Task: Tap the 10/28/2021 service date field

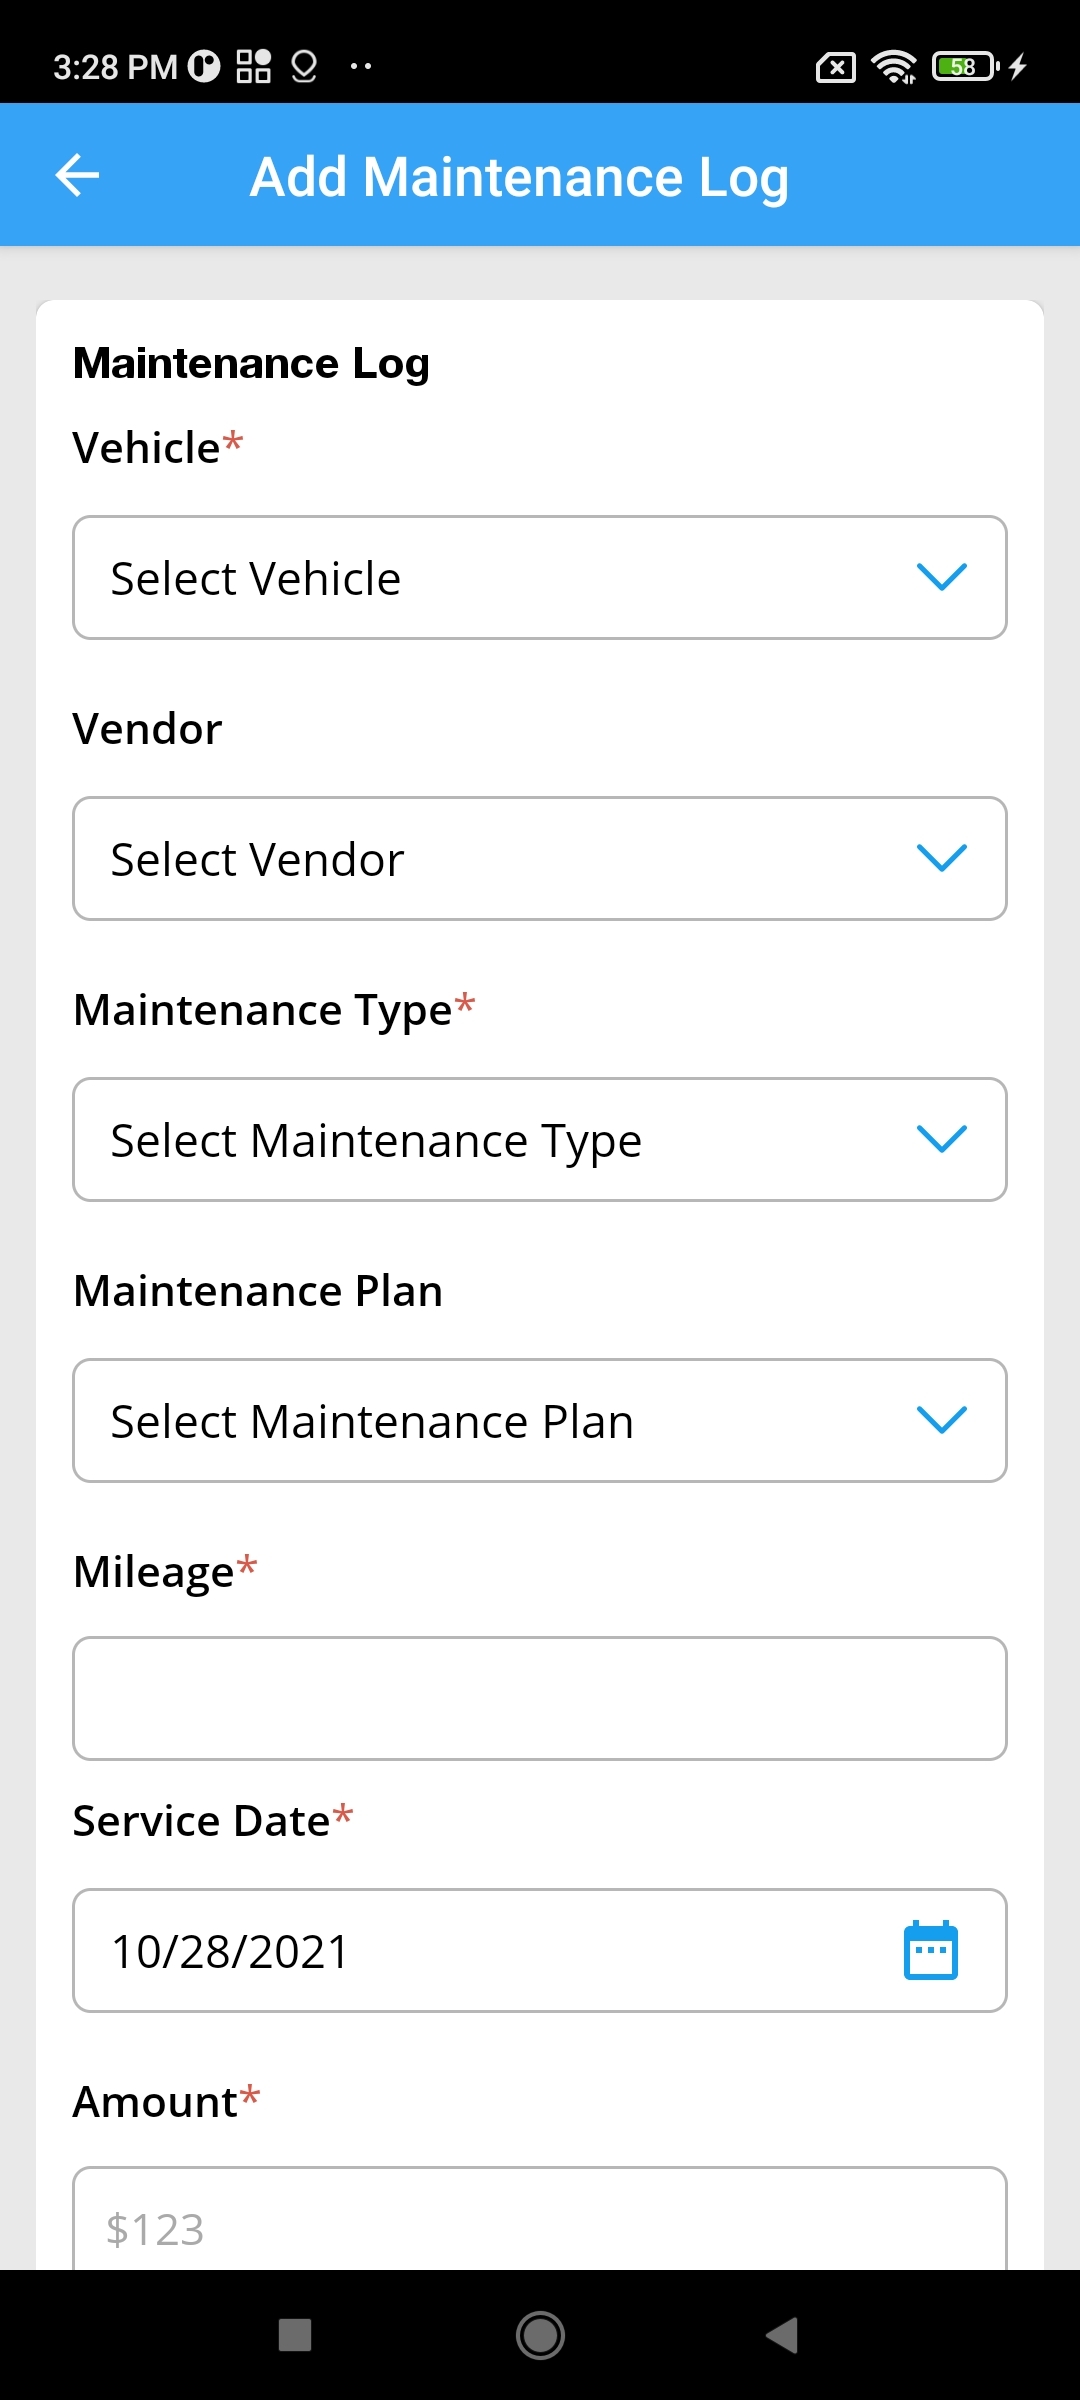Action: [540, 1951]
